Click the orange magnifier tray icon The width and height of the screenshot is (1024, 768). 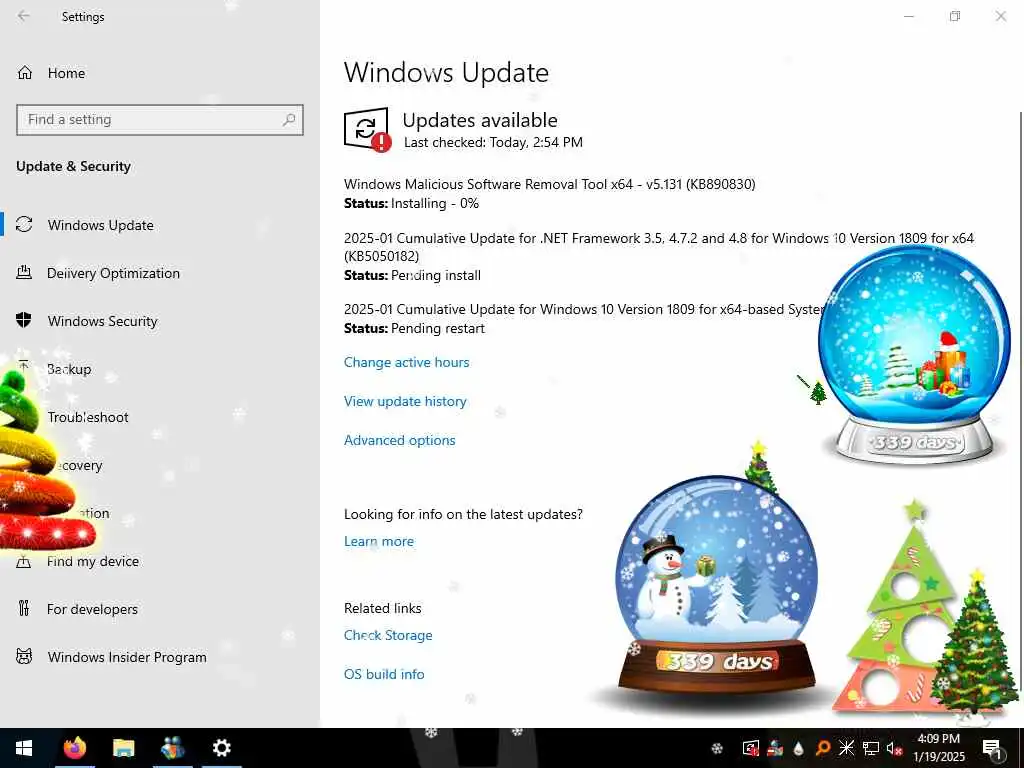(x=822, y=748)
